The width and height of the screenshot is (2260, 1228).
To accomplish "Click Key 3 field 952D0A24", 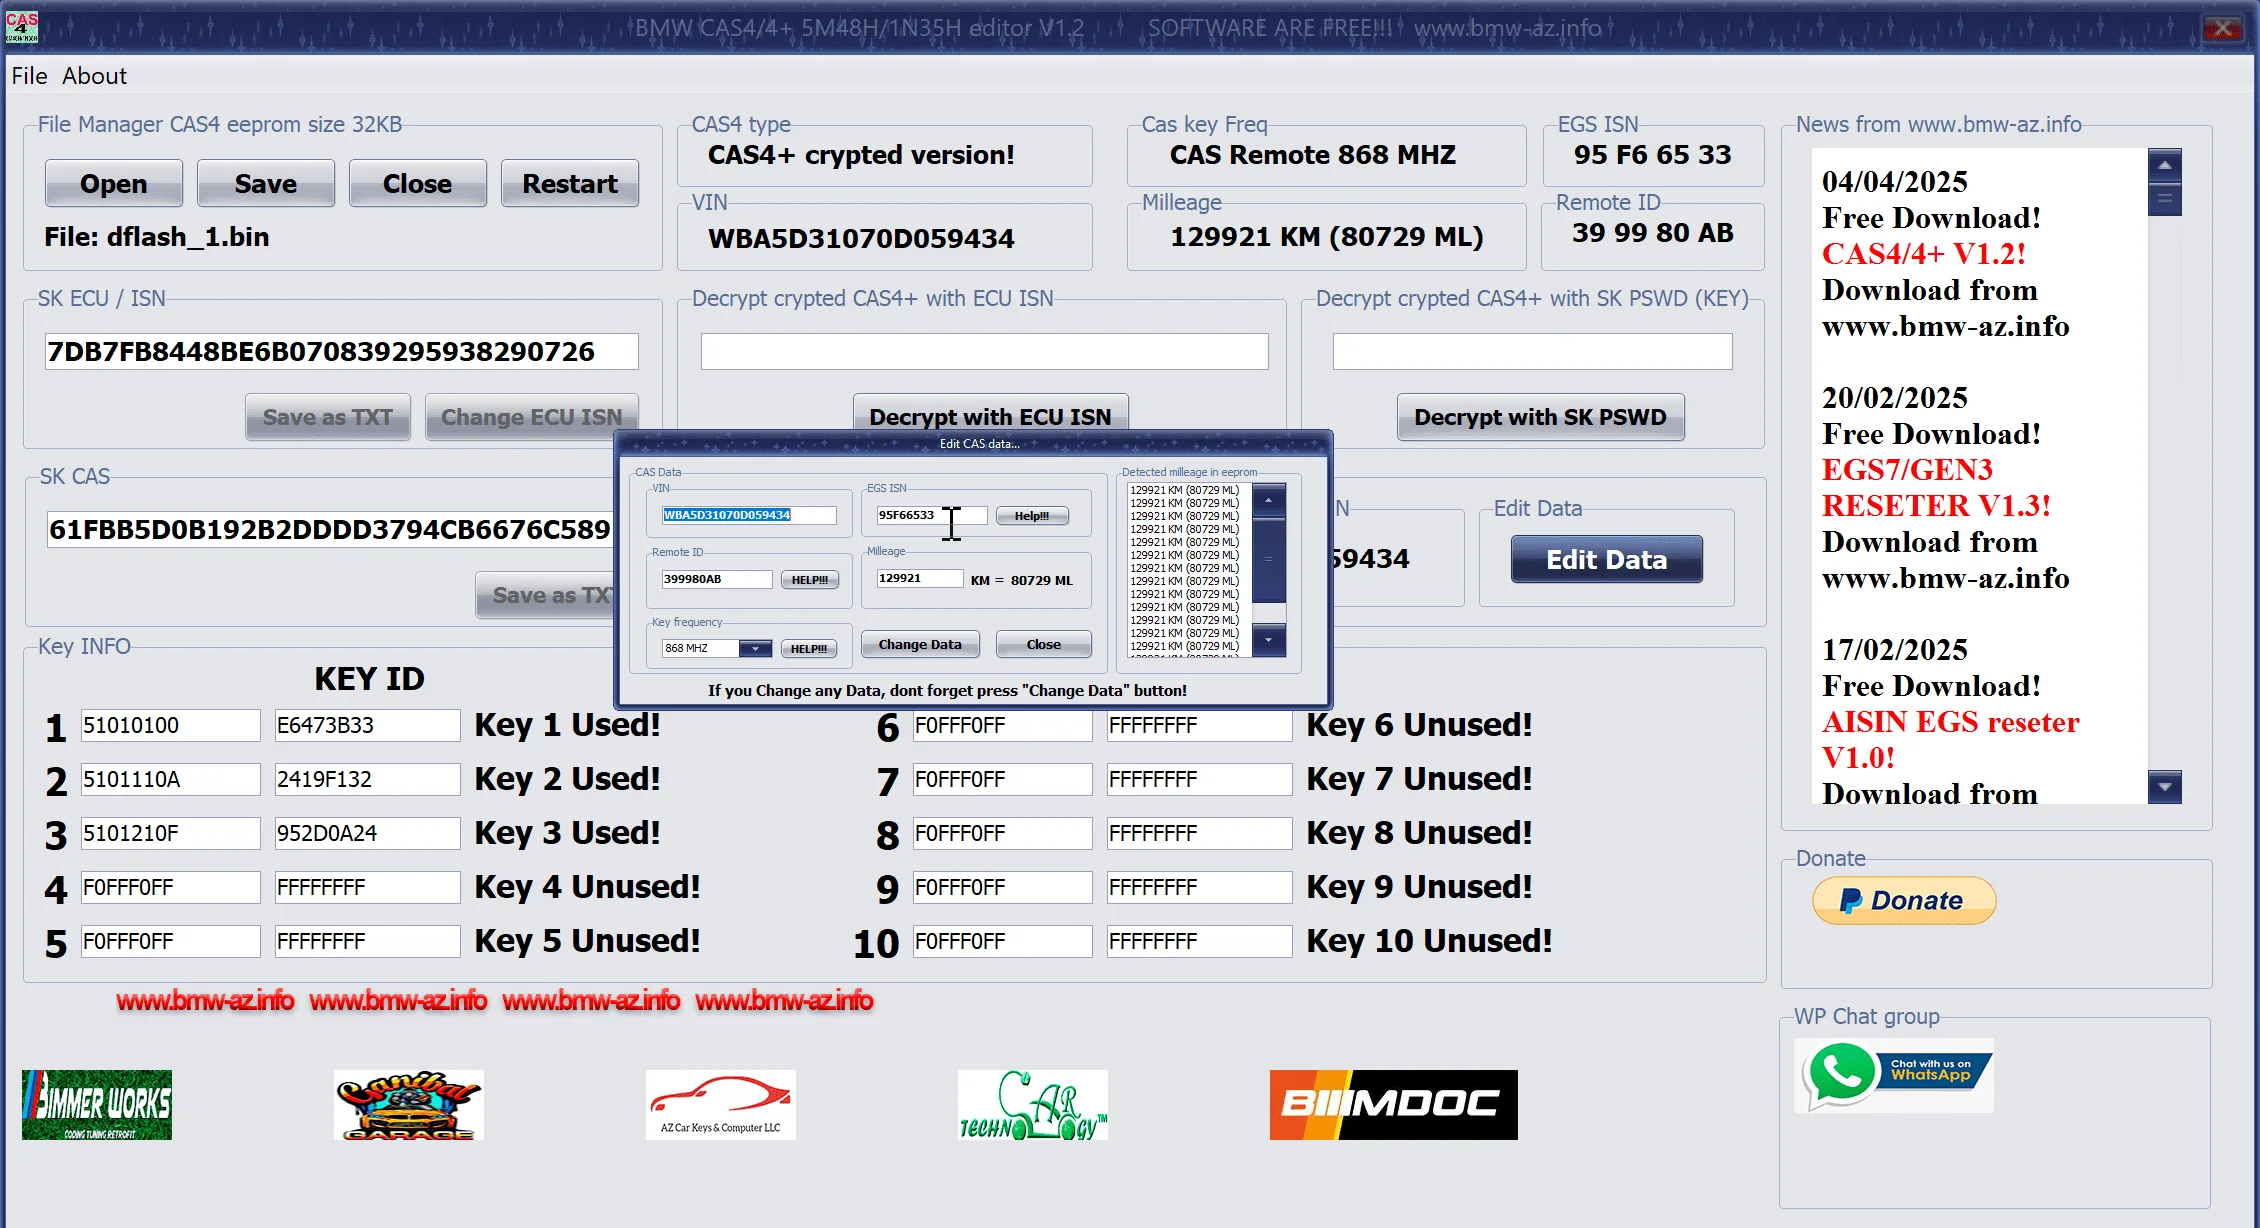I will 367,833.
